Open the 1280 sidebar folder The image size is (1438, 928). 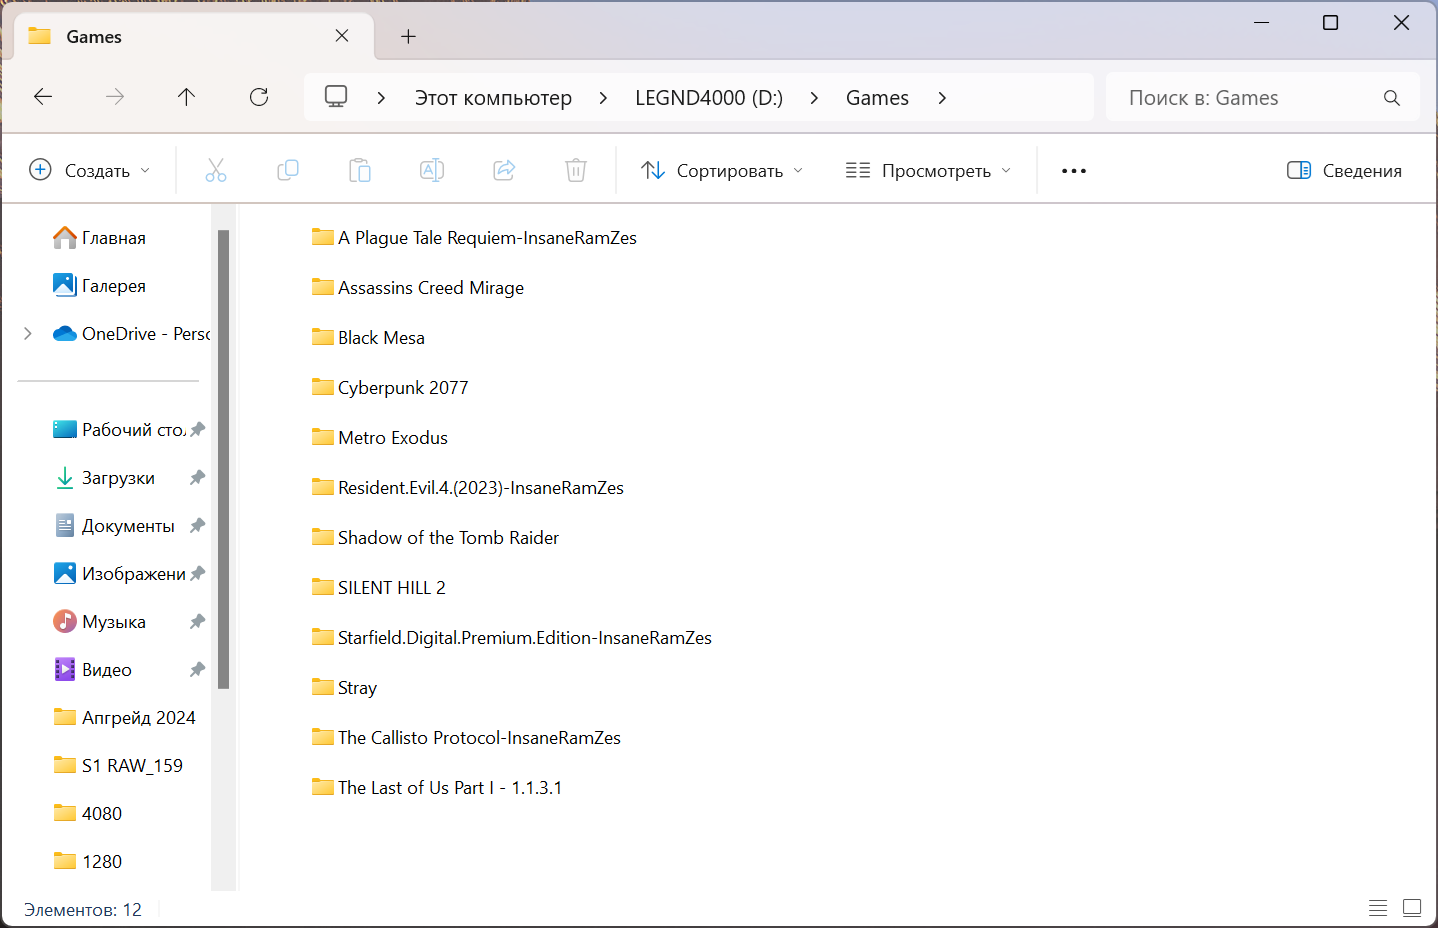tap(88, 862)
